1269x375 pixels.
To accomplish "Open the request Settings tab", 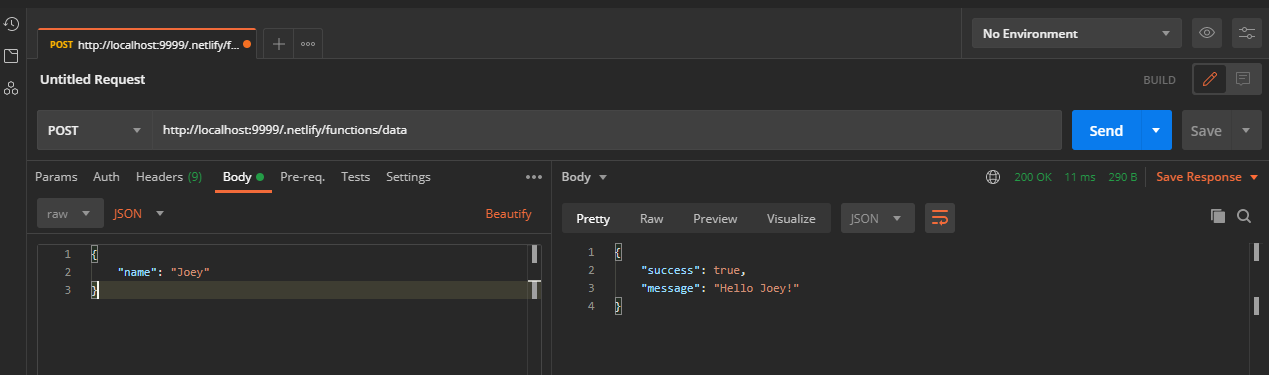I will coord(408,177).
